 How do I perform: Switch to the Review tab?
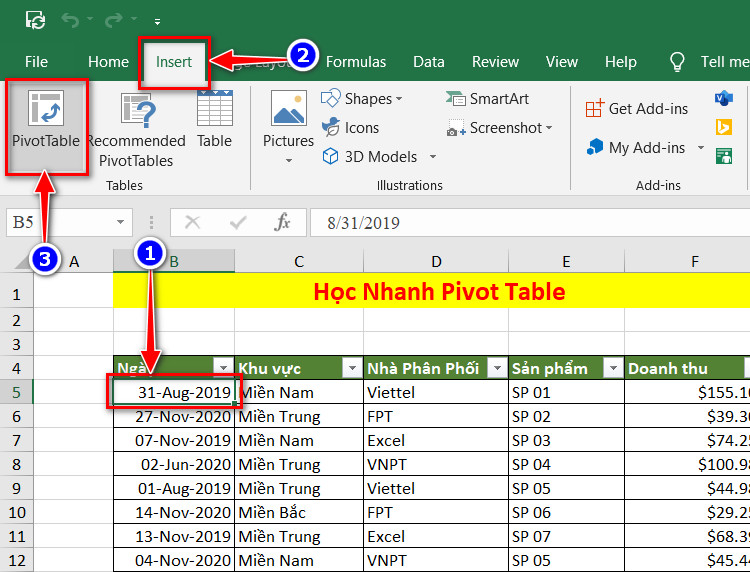(495, 62)
